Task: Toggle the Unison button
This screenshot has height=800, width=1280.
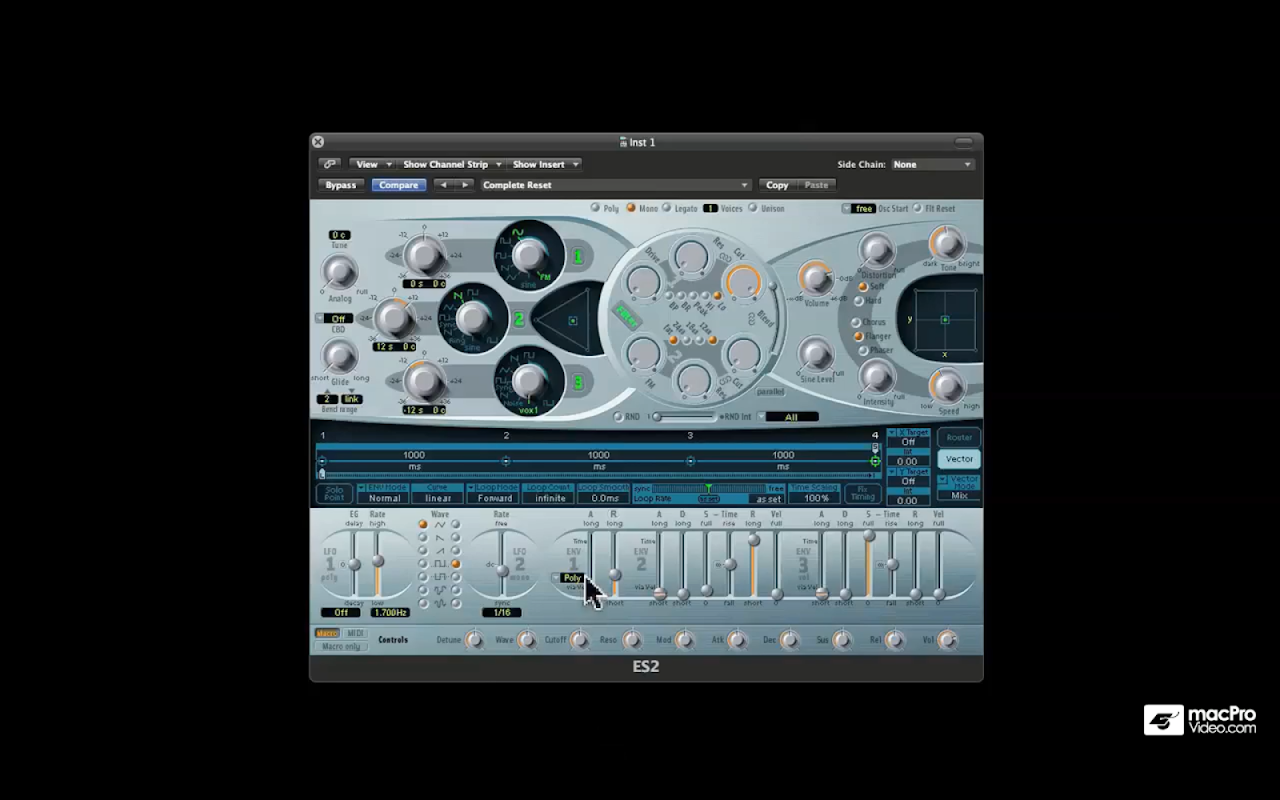Action: pyautogui.click(x=753, y=208)
